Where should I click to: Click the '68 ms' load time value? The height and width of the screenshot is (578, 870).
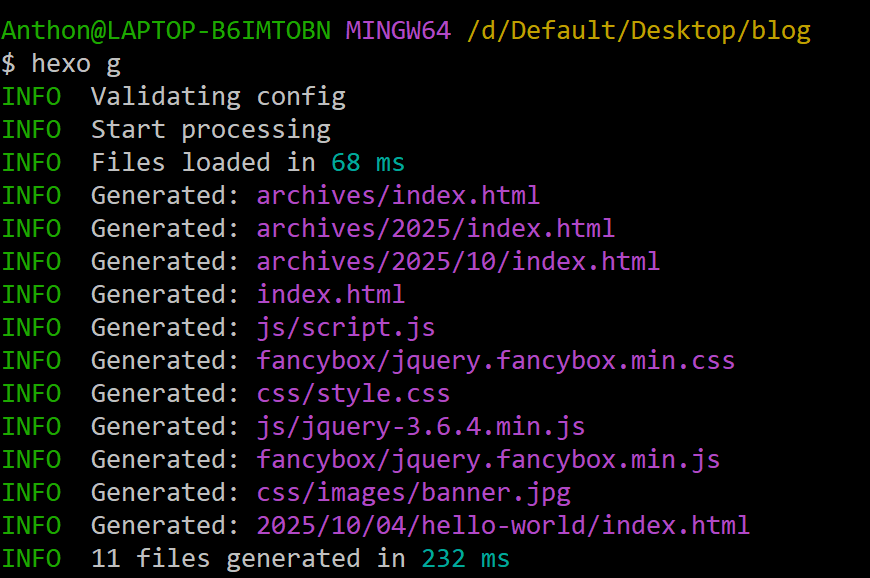pos(368,163)
